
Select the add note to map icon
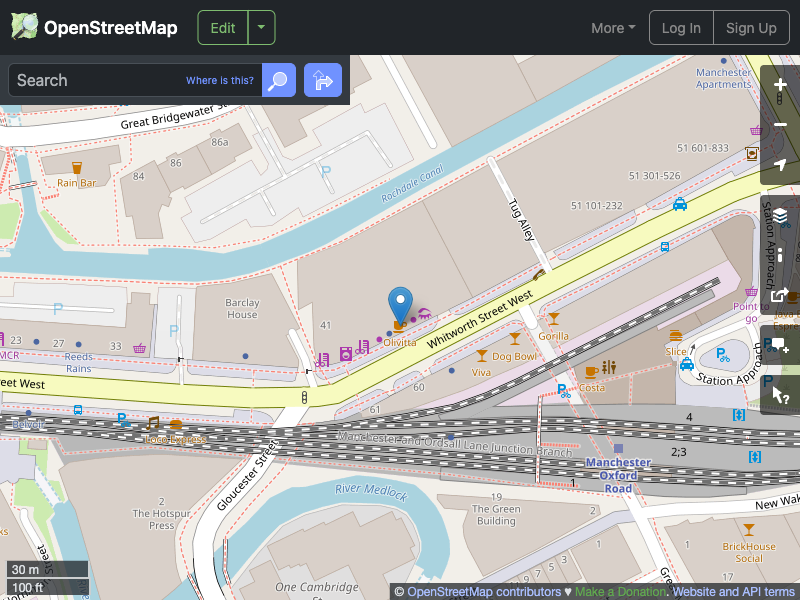click(780, 345)
